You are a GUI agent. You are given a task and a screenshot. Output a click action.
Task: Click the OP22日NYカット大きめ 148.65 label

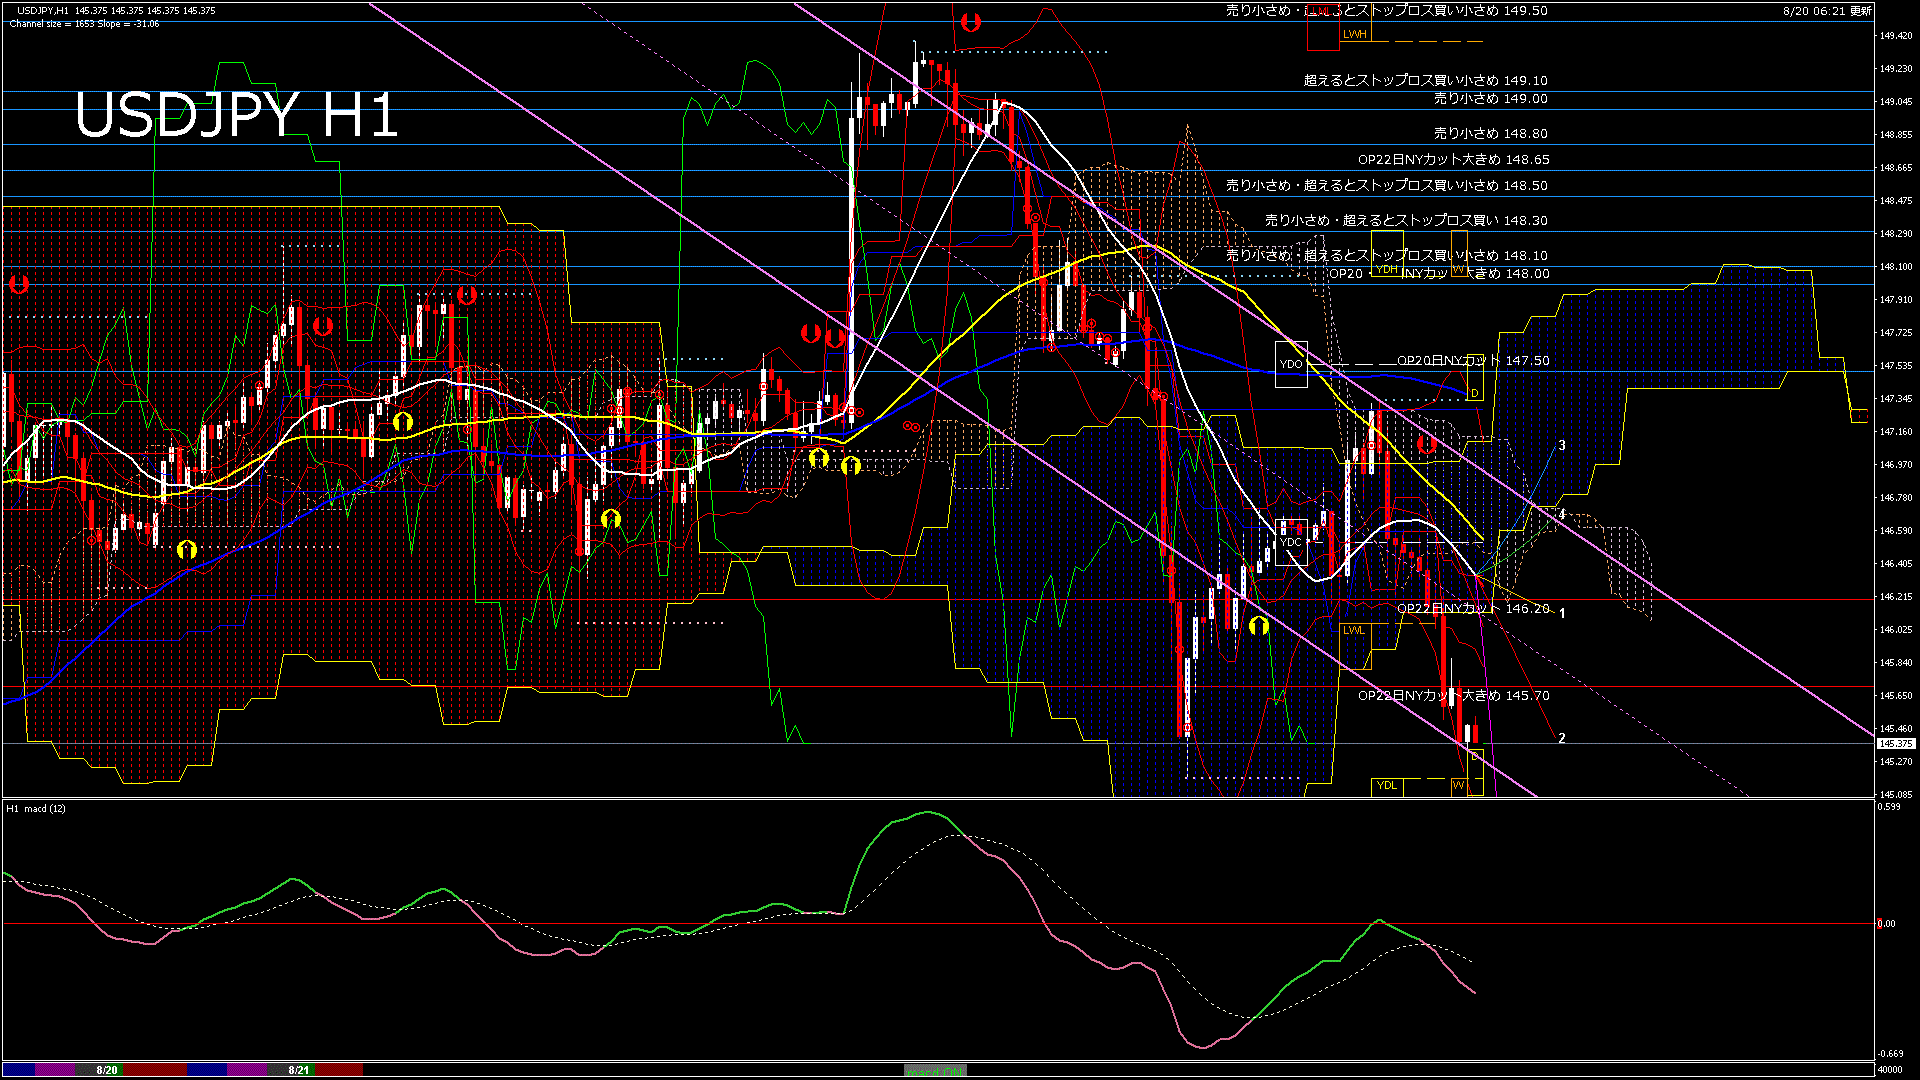(x=1453, y=159)
